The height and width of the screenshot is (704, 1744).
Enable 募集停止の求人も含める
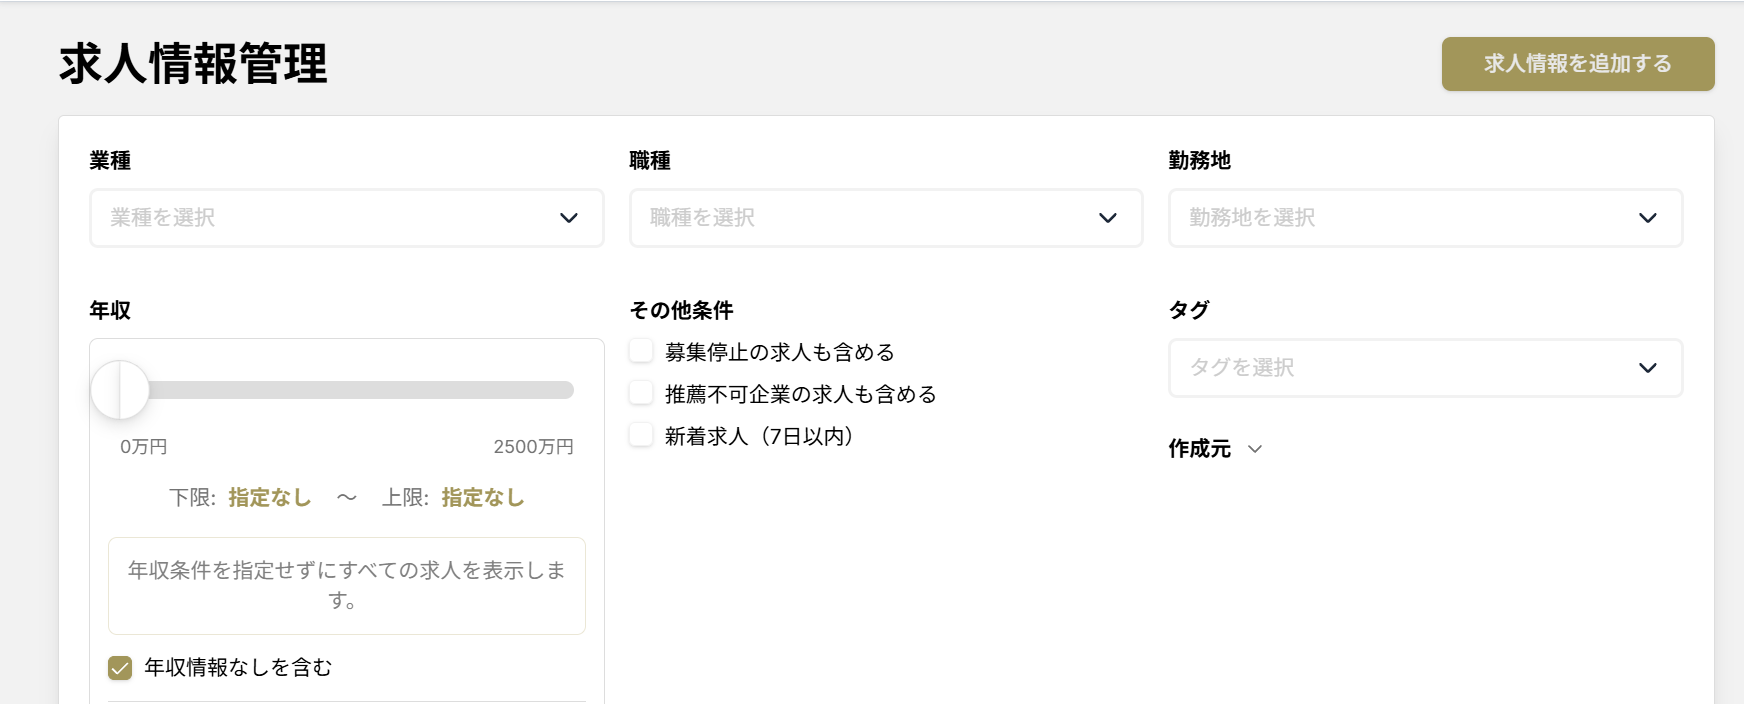tap(640, 351)
